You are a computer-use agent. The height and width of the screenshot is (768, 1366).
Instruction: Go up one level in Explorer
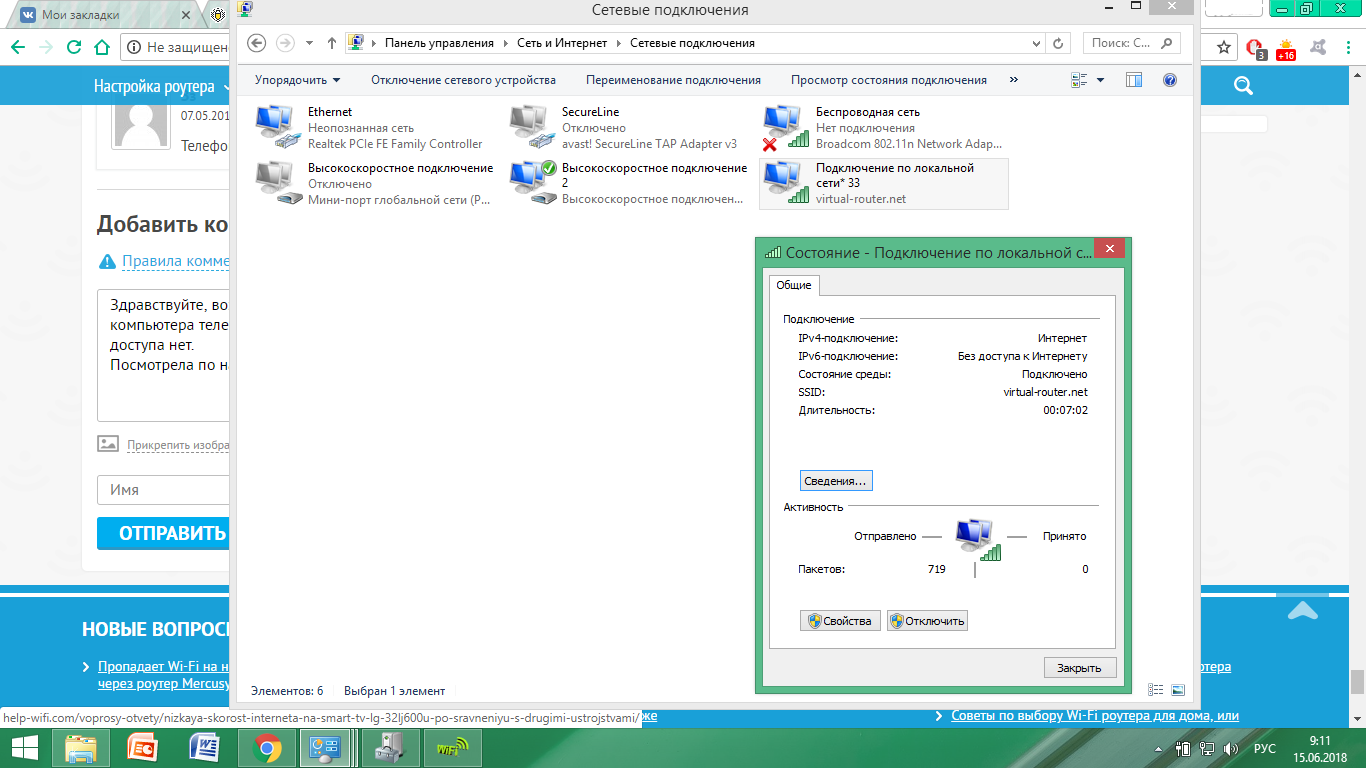[332, 43]
